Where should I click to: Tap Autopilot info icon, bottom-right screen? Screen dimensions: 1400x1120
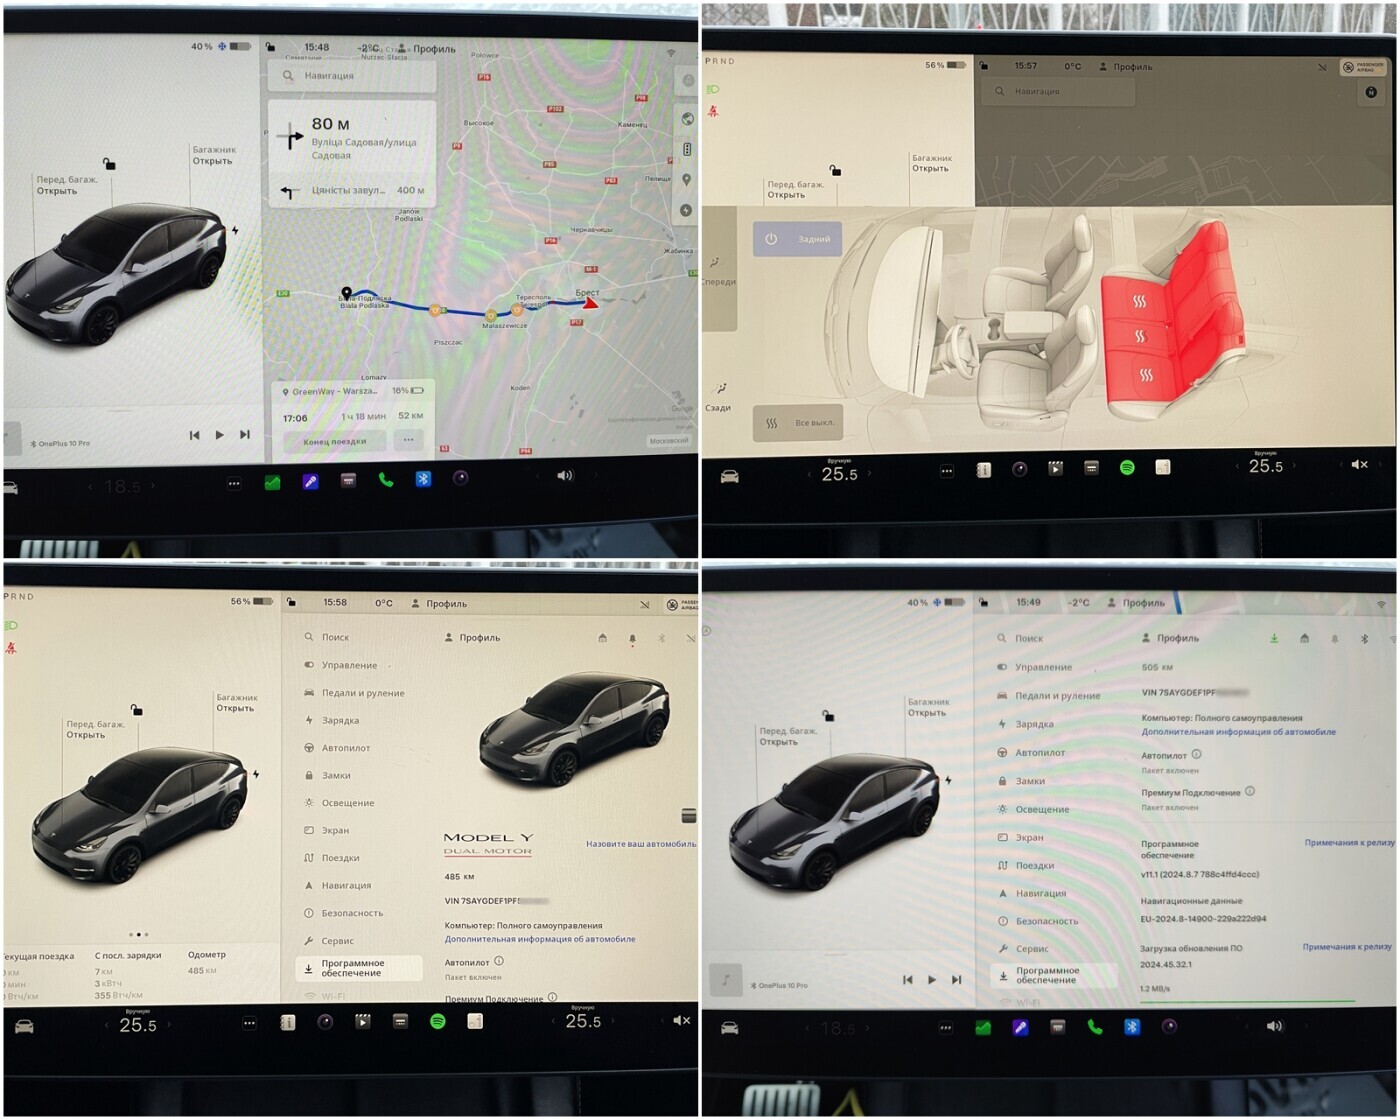pos(1196,755)
